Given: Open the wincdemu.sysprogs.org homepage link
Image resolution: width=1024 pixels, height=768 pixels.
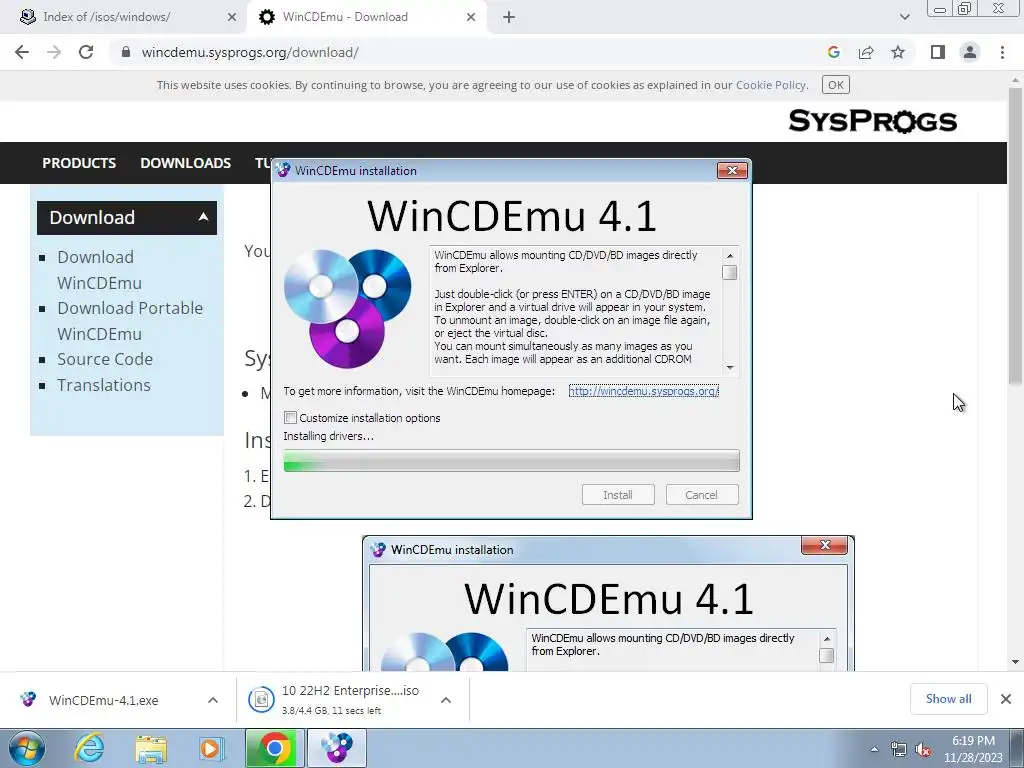Looking at the screenshot, I should coord(643,391).
